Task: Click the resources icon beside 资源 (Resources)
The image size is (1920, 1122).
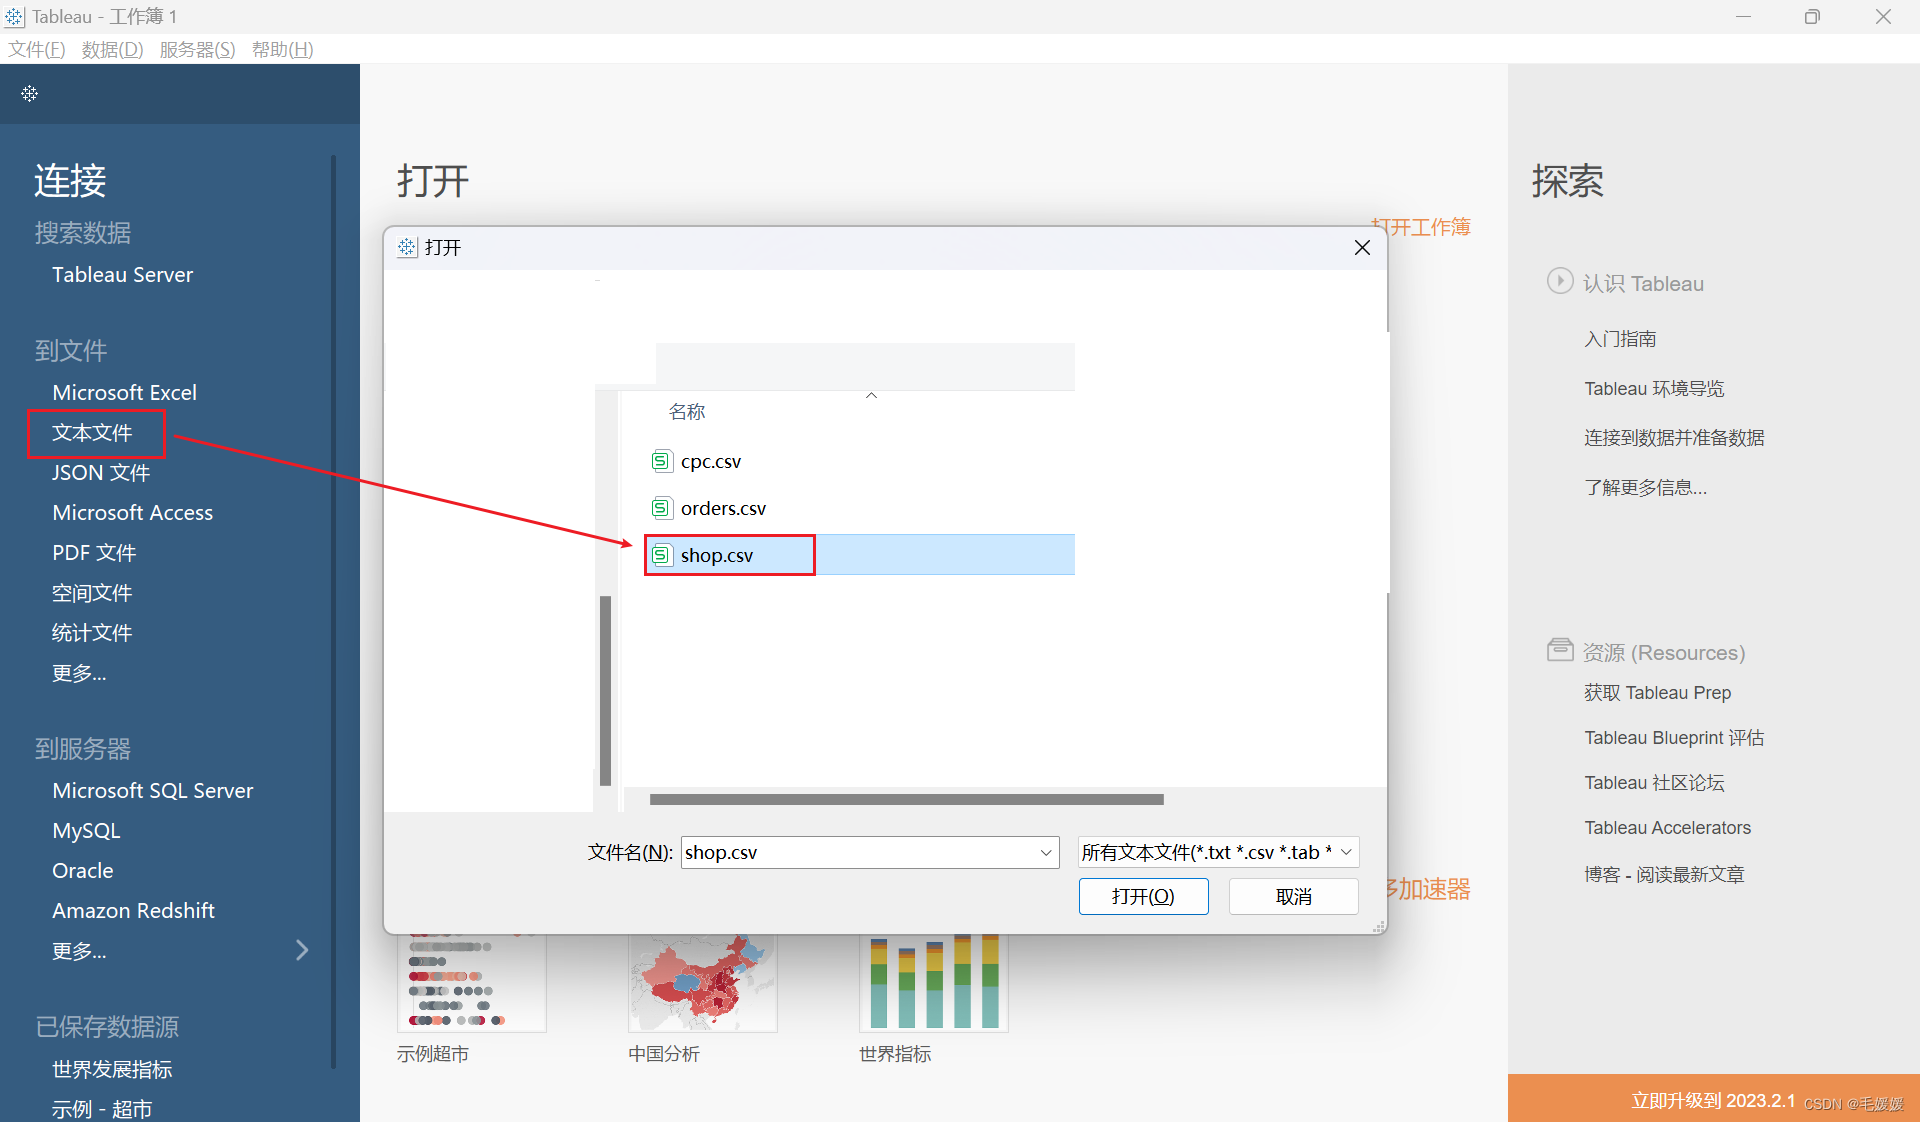Action: pos(1560,650)
